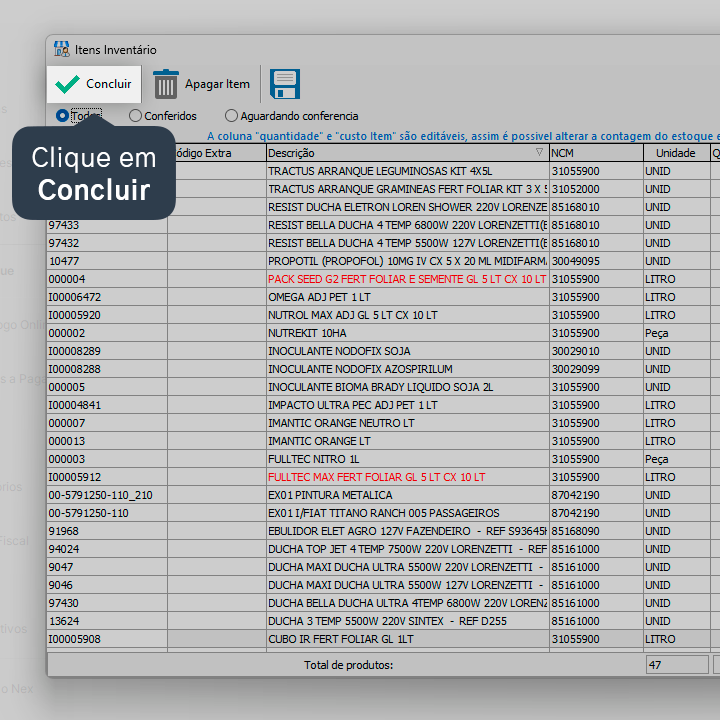Click the floppy disk save icon
The image size is (720, 720).
285,84
